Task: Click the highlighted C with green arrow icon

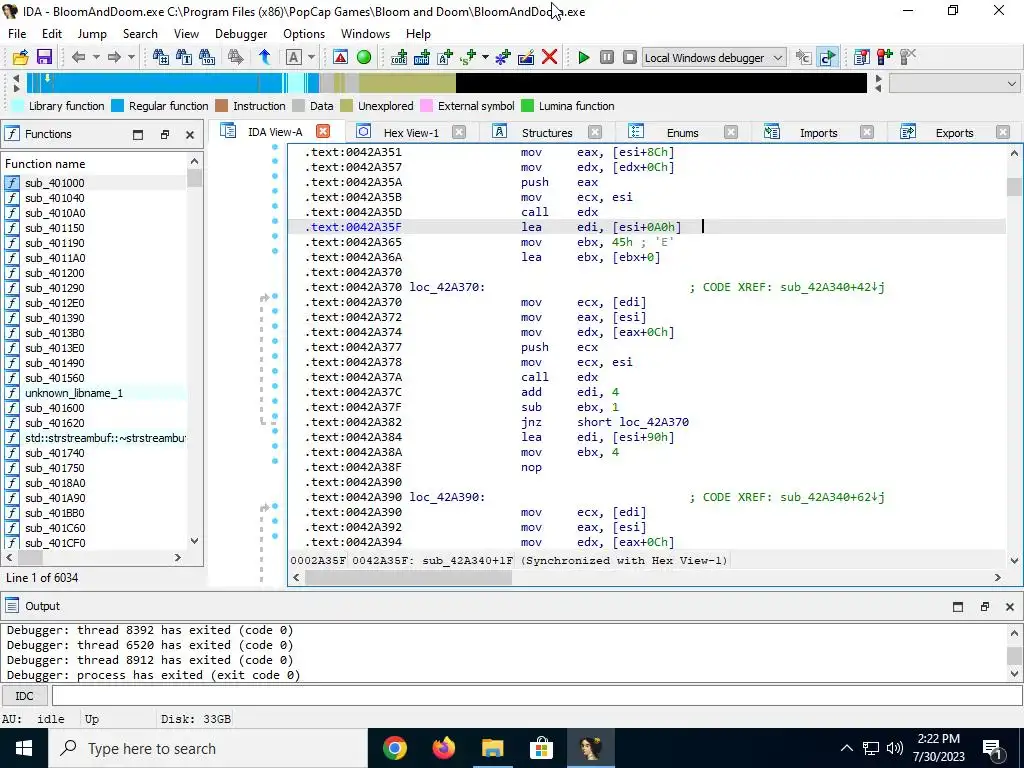Action: coord(827,57)
